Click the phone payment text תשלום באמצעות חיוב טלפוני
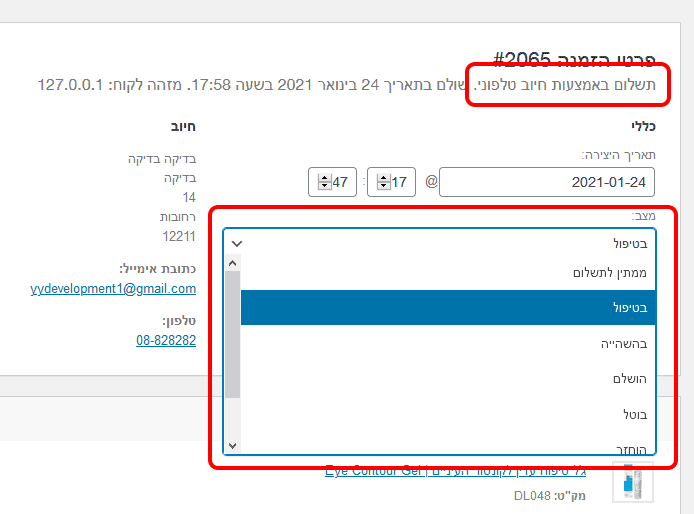 [x=564, y=85]
